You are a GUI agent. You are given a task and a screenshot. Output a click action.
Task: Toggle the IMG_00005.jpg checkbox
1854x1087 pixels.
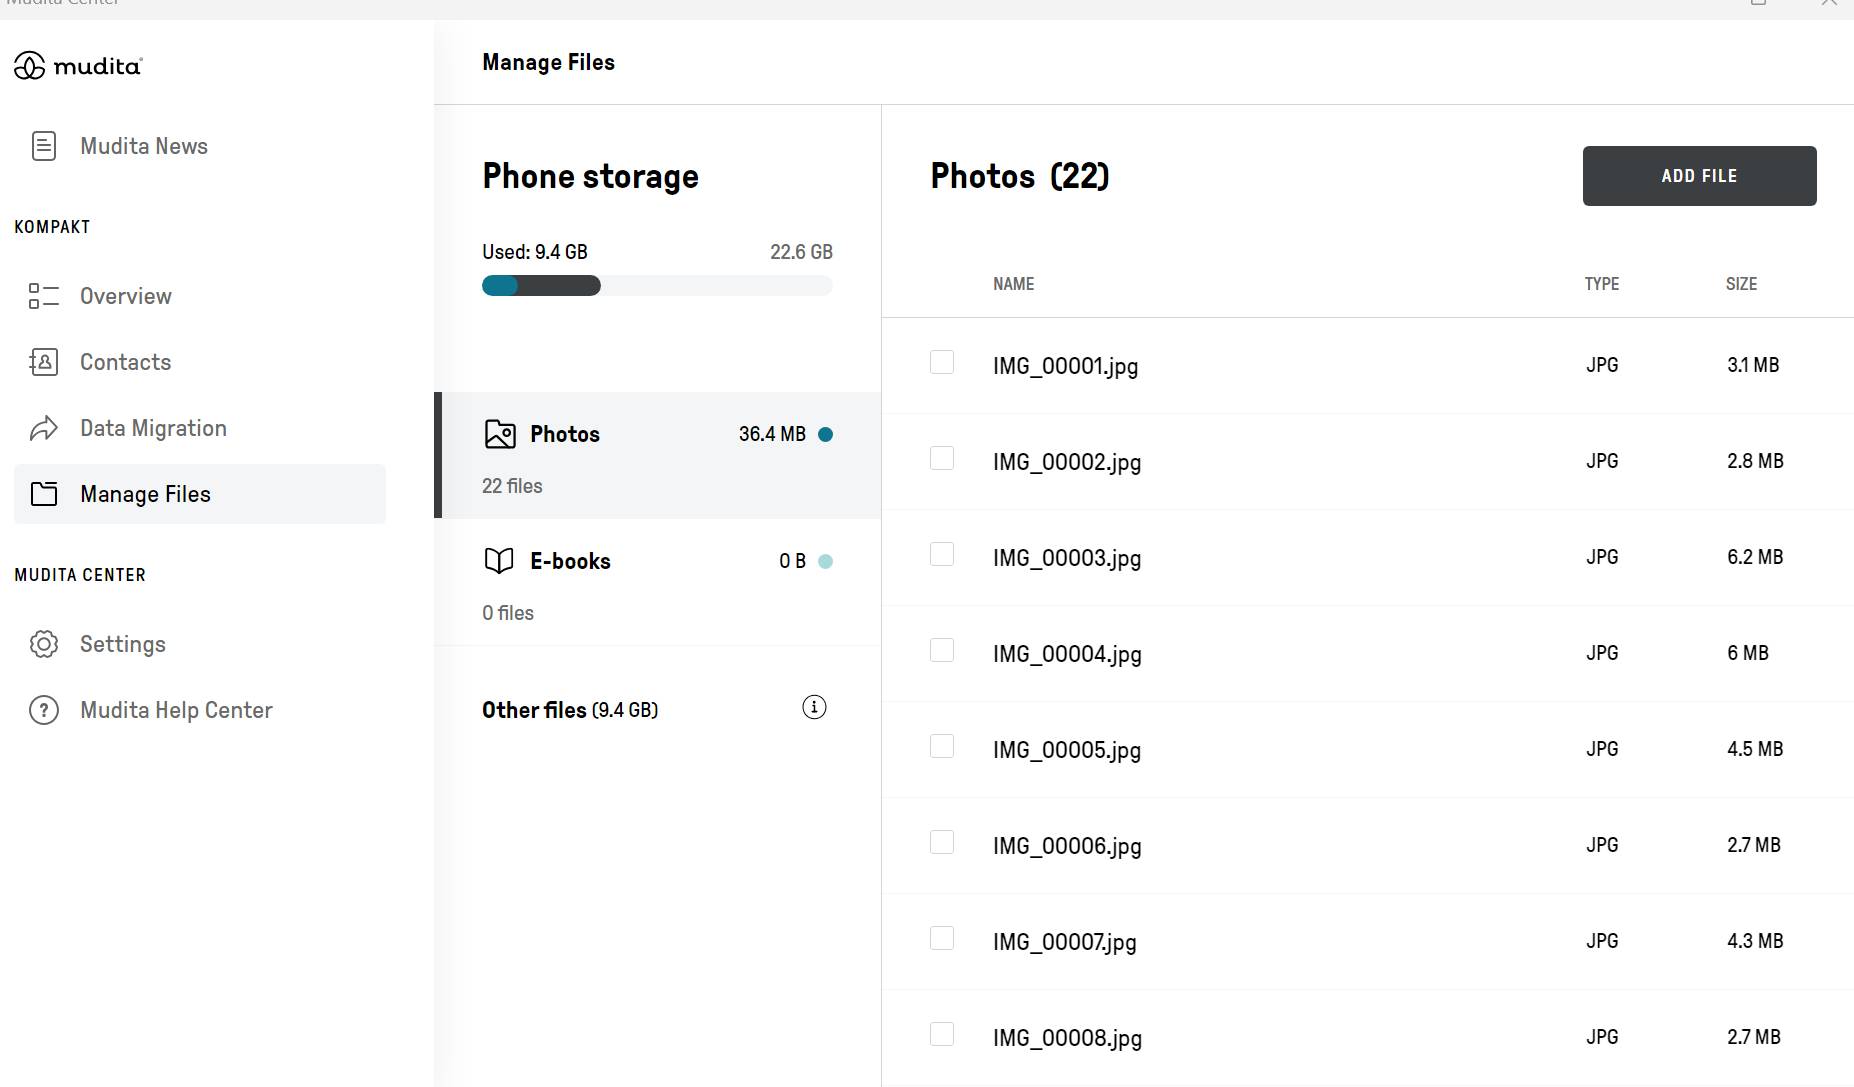tap(942, 746)
